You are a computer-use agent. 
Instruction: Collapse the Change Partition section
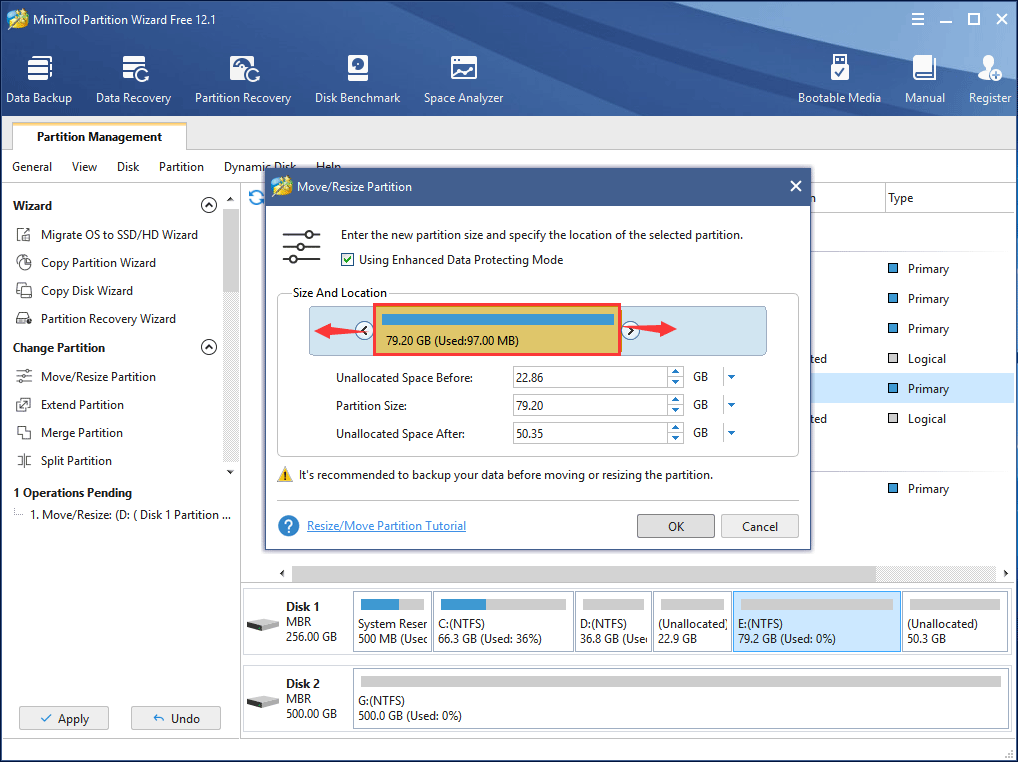point(209,347)
